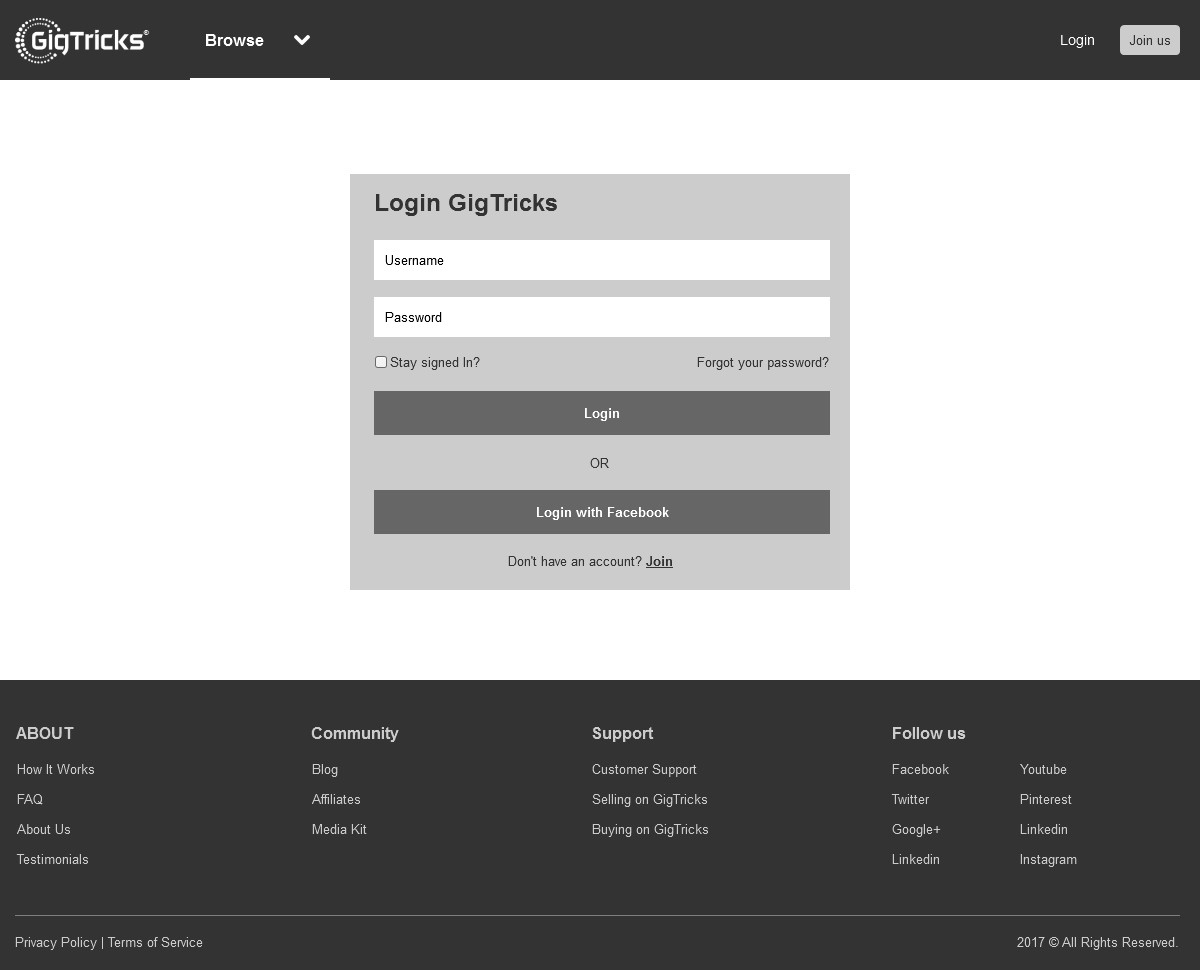Open How It Works footer link
Image resolution: width=1200 pixels, height=970 pixels.
point(56,769)
